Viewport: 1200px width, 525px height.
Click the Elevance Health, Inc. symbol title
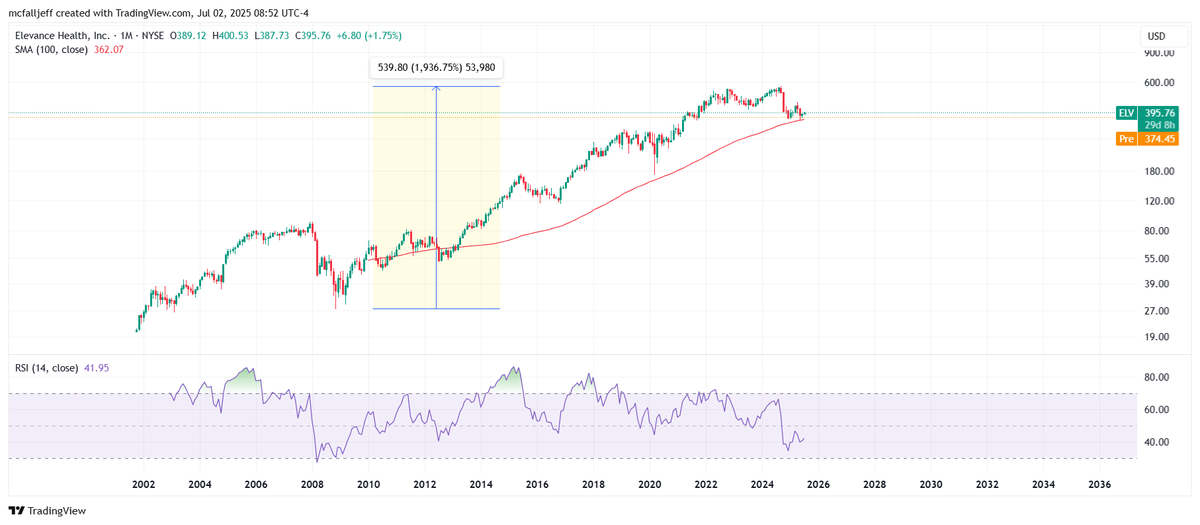point(60,35)
